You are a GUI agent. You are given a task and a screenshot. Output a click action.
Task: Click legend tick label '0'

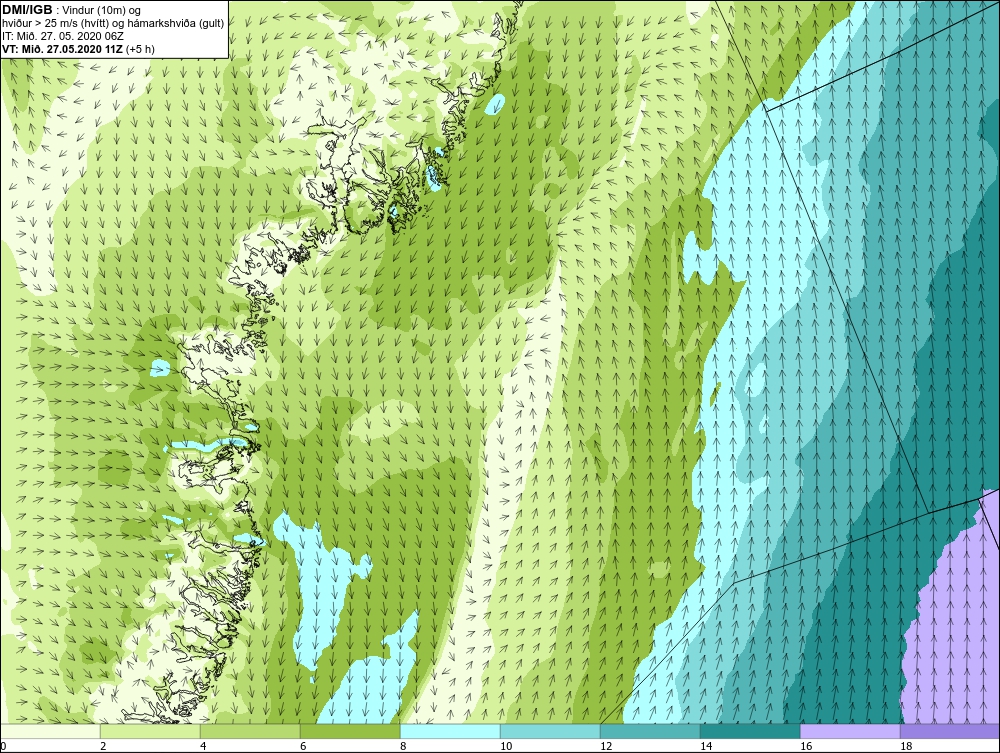click(x=4, y=747)
